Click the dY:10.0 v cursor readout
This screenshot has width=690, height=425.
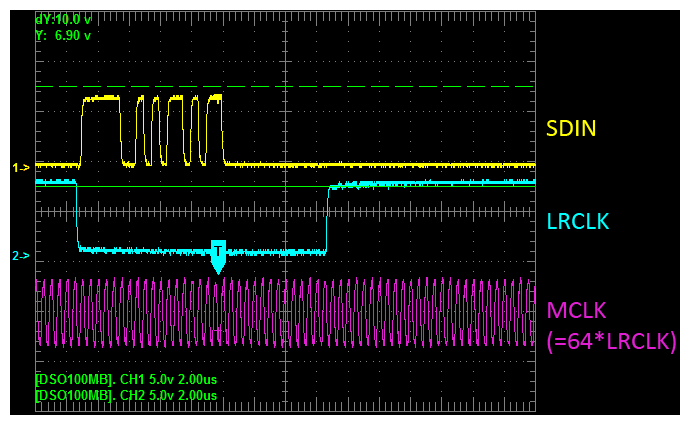point(63,19)
